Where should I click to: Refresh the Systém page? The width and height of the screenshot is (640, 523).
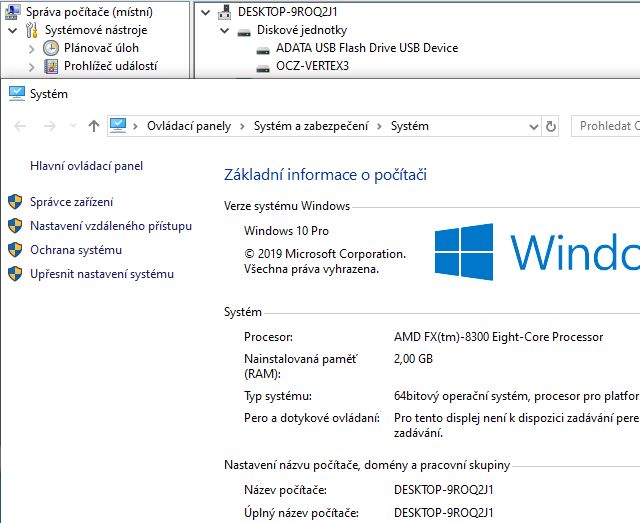click(x=551, y=127)
